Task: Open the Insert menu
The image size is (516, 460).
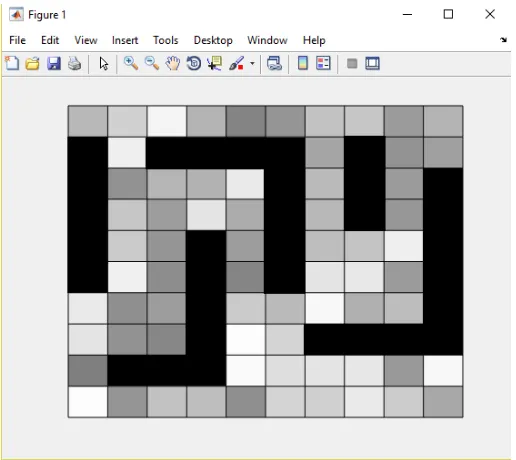Action: point(125,40)
